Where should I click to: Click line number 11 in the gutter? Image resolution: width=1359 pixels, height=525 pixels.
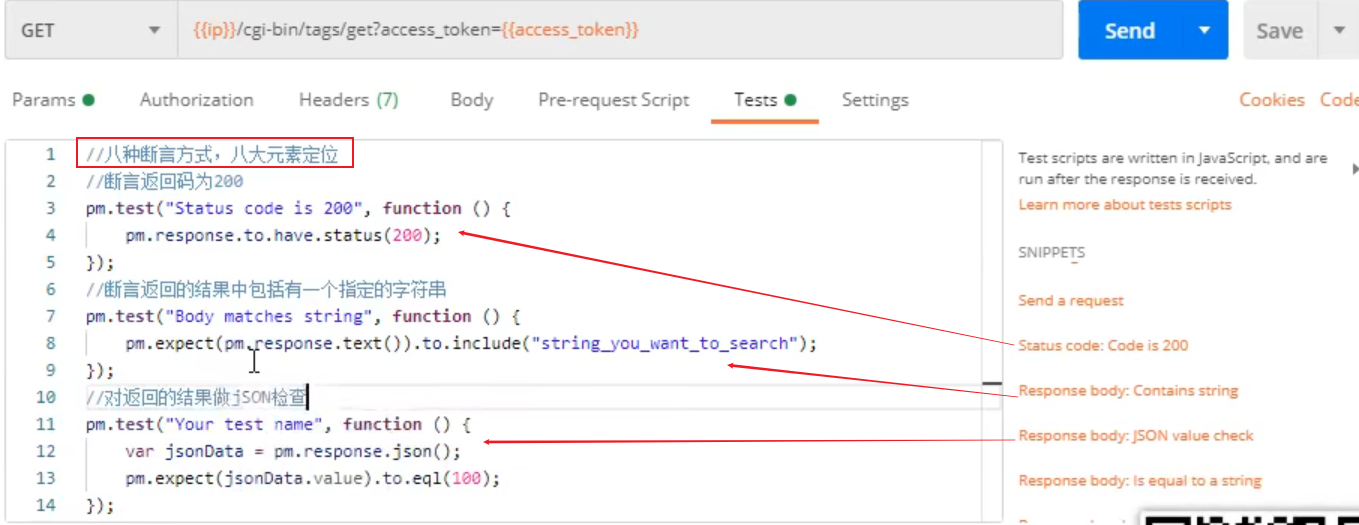[46, 424]
